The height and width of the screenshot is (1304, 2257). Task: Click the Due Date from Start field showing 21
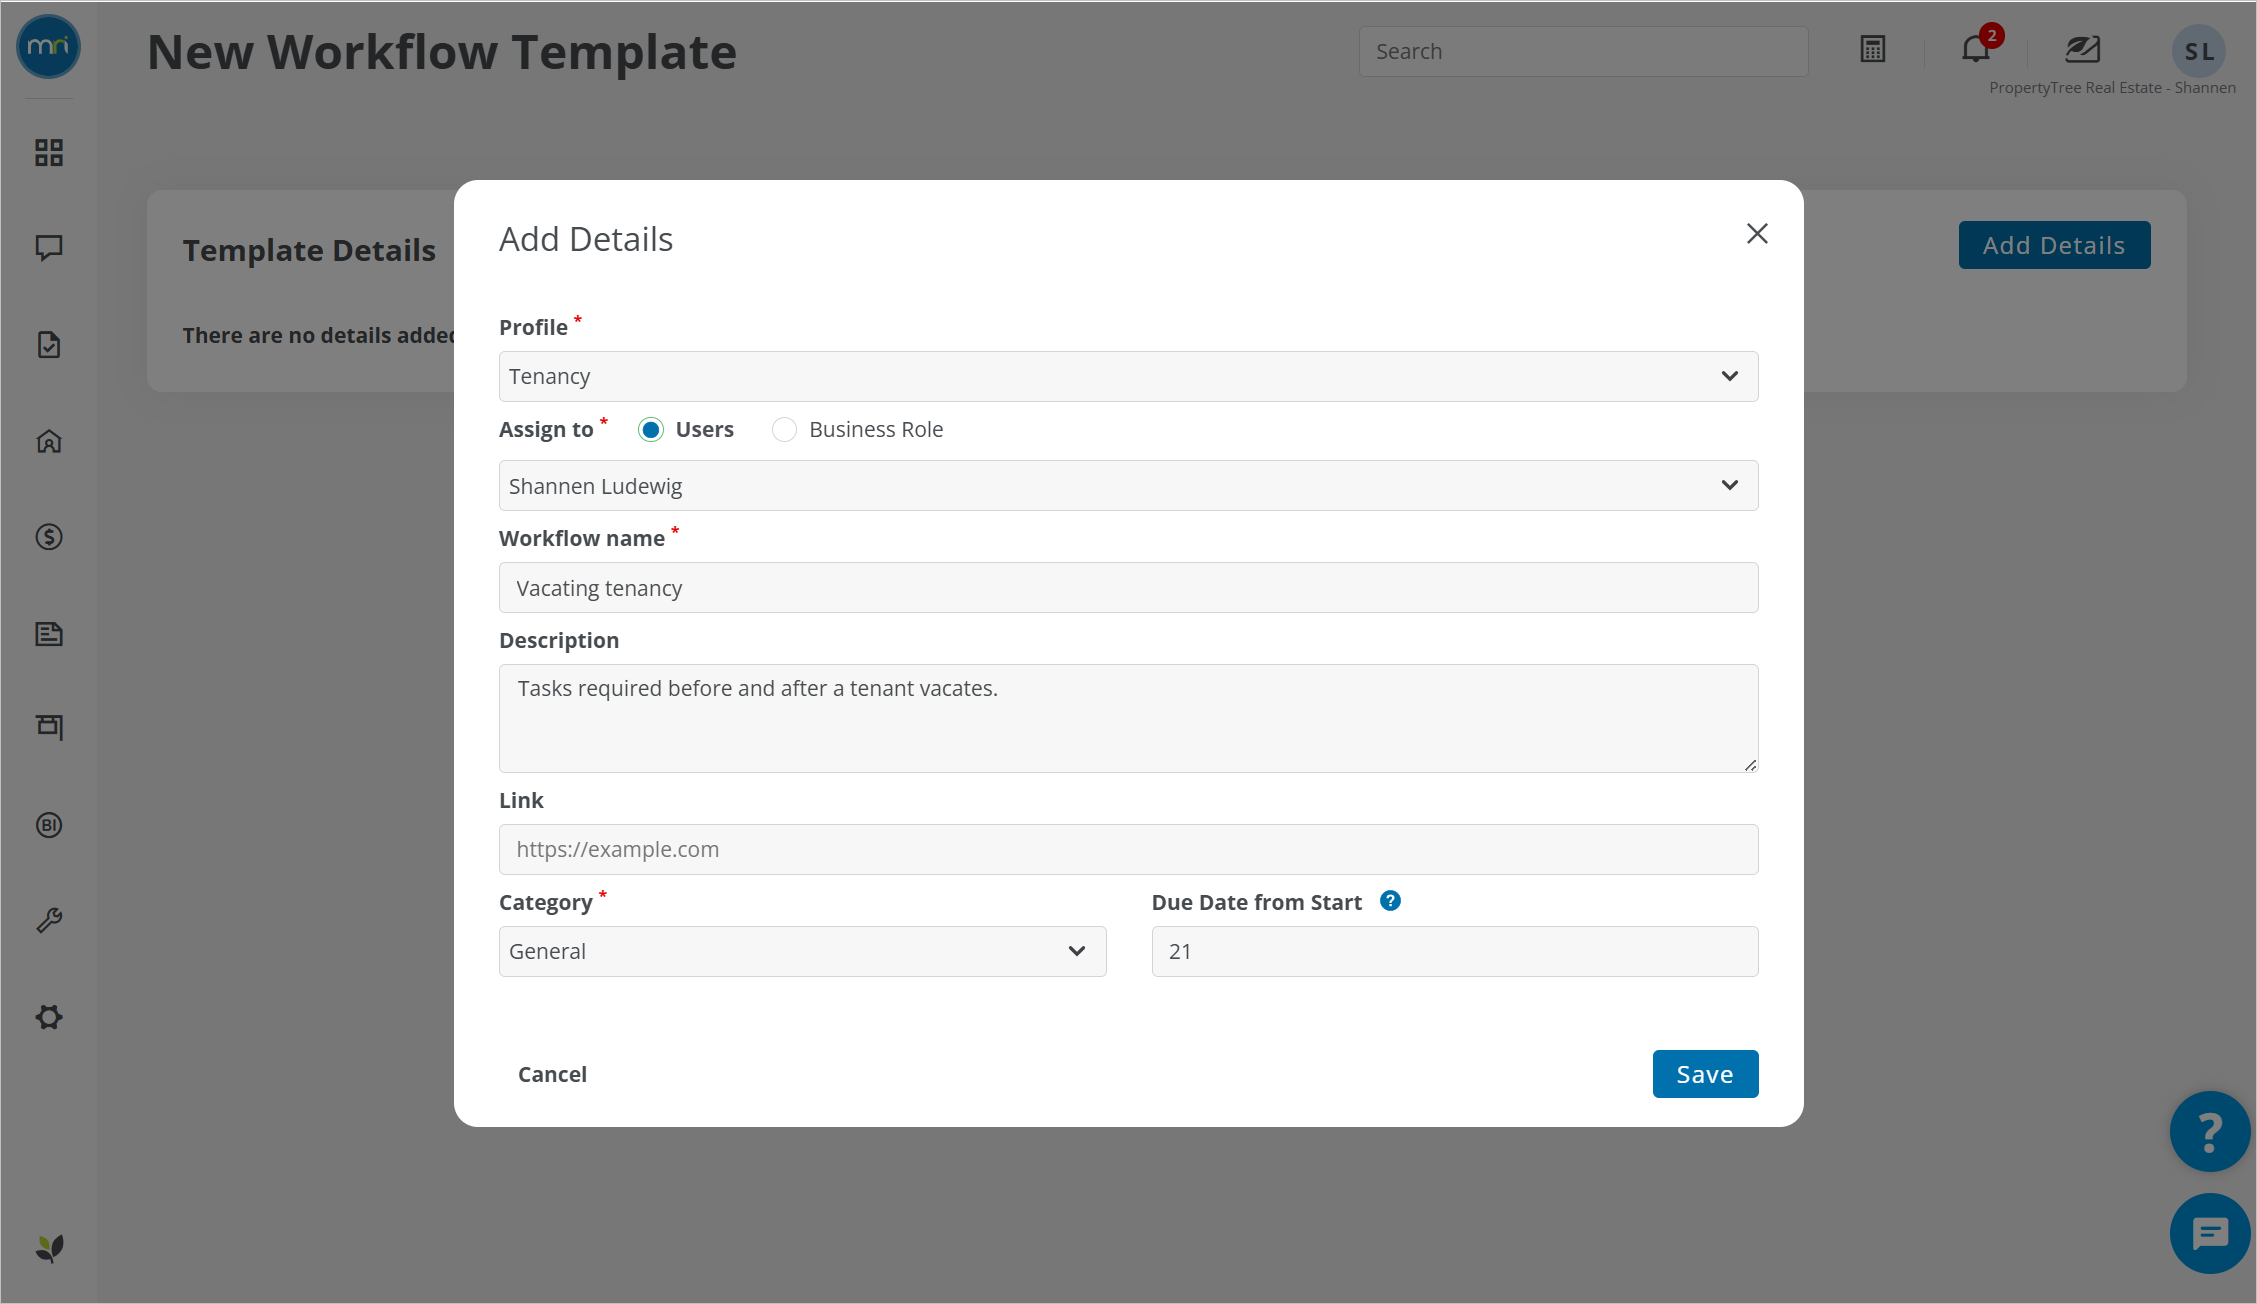[1455, 951]
